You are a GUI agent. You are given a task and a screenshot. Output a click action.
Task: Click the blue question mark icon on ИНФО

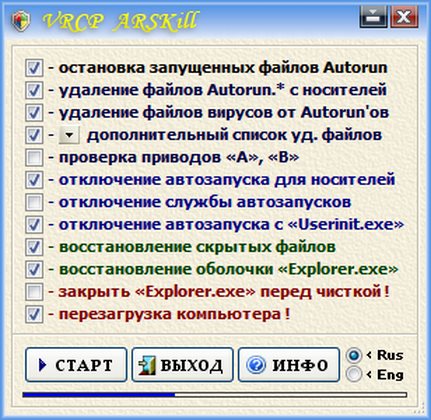256,365
